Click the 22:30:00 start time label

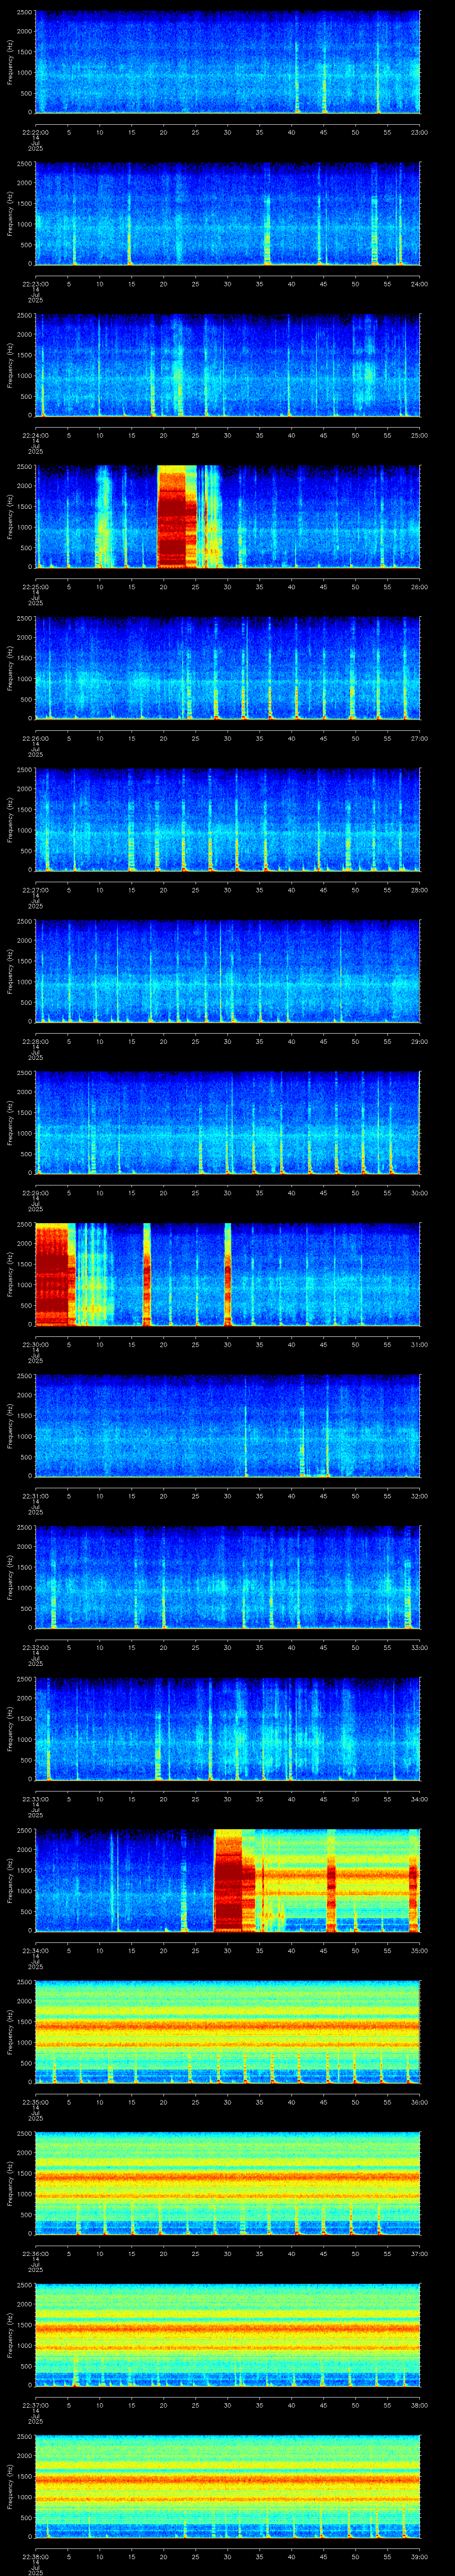coord(35,1344)
